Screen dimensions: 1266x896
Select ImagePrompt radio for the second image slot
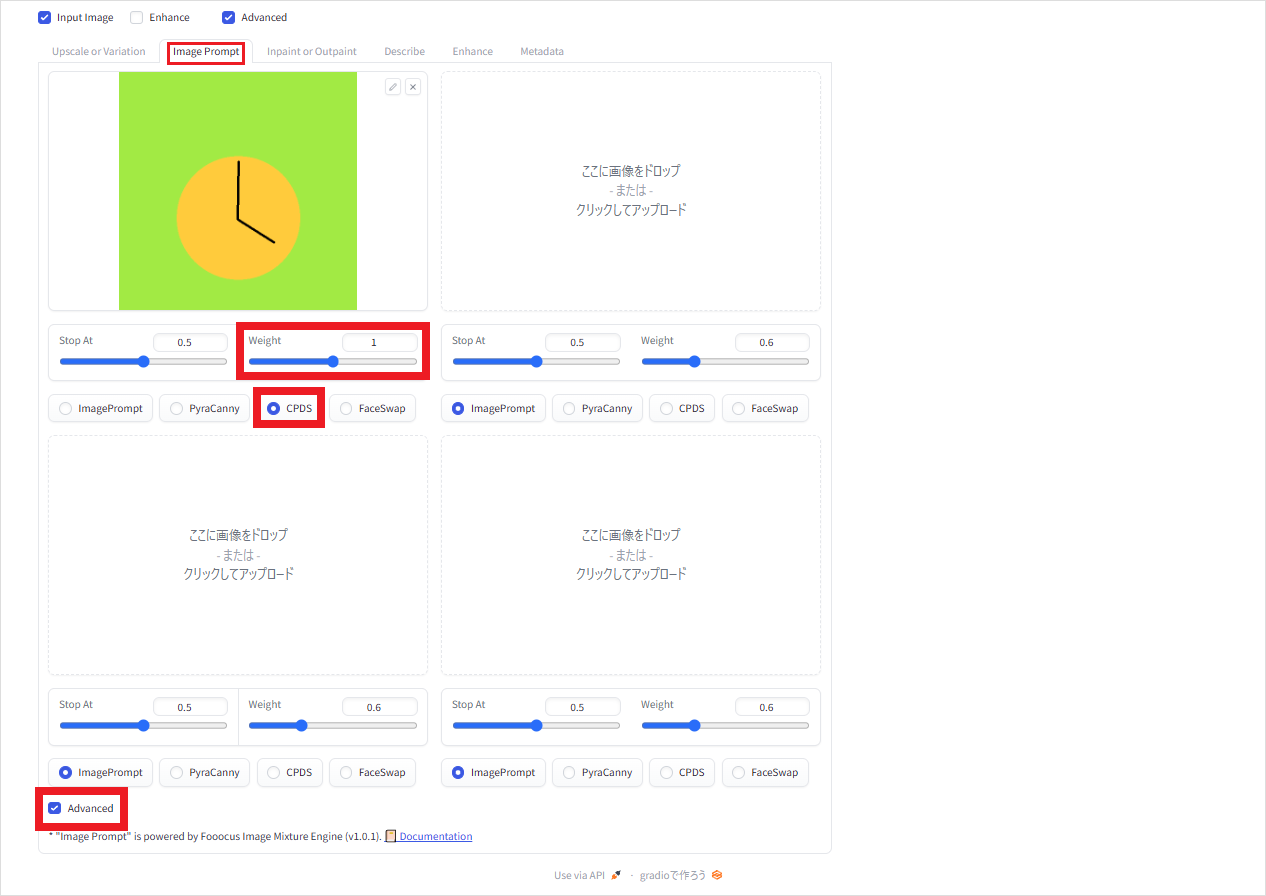(459, 408)
